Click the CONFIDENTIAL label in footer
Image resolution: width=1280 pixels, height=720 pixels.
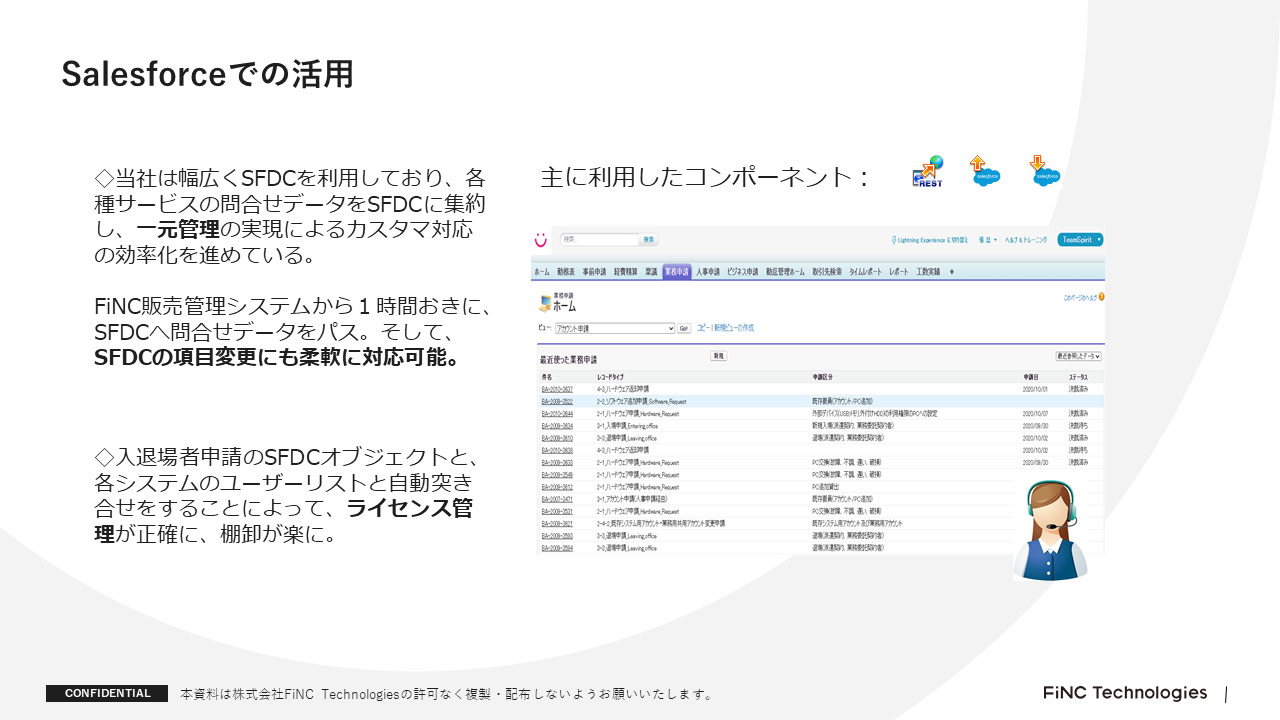(x=107, y=693)
